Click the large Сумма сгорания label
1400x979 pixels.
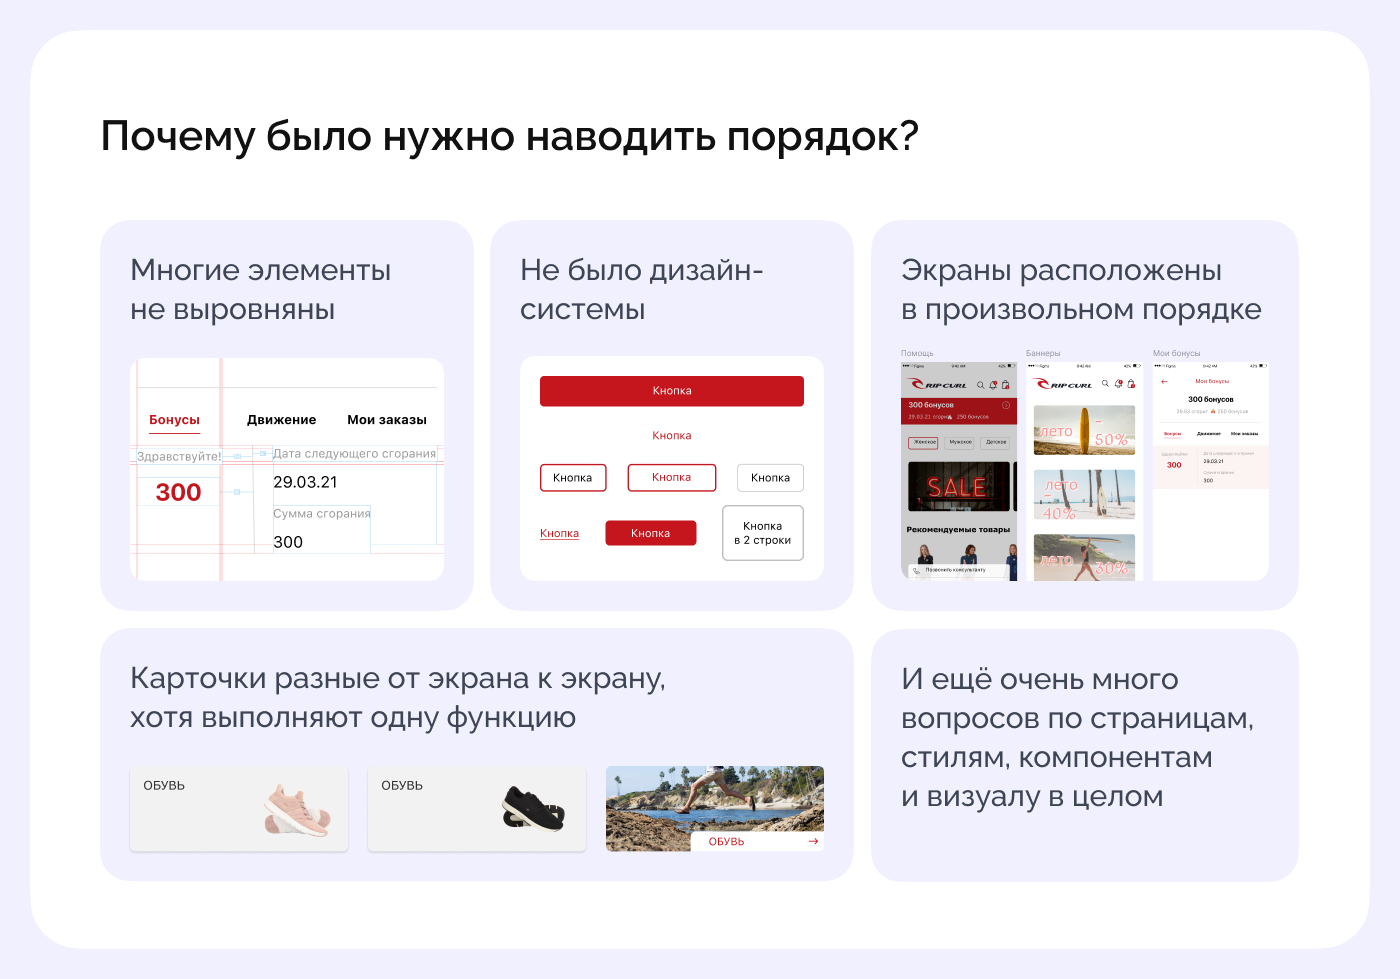tap(322, 513)
